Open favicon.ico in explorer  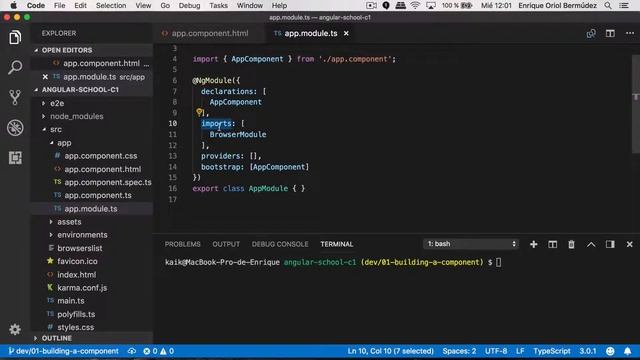[77, 261]
